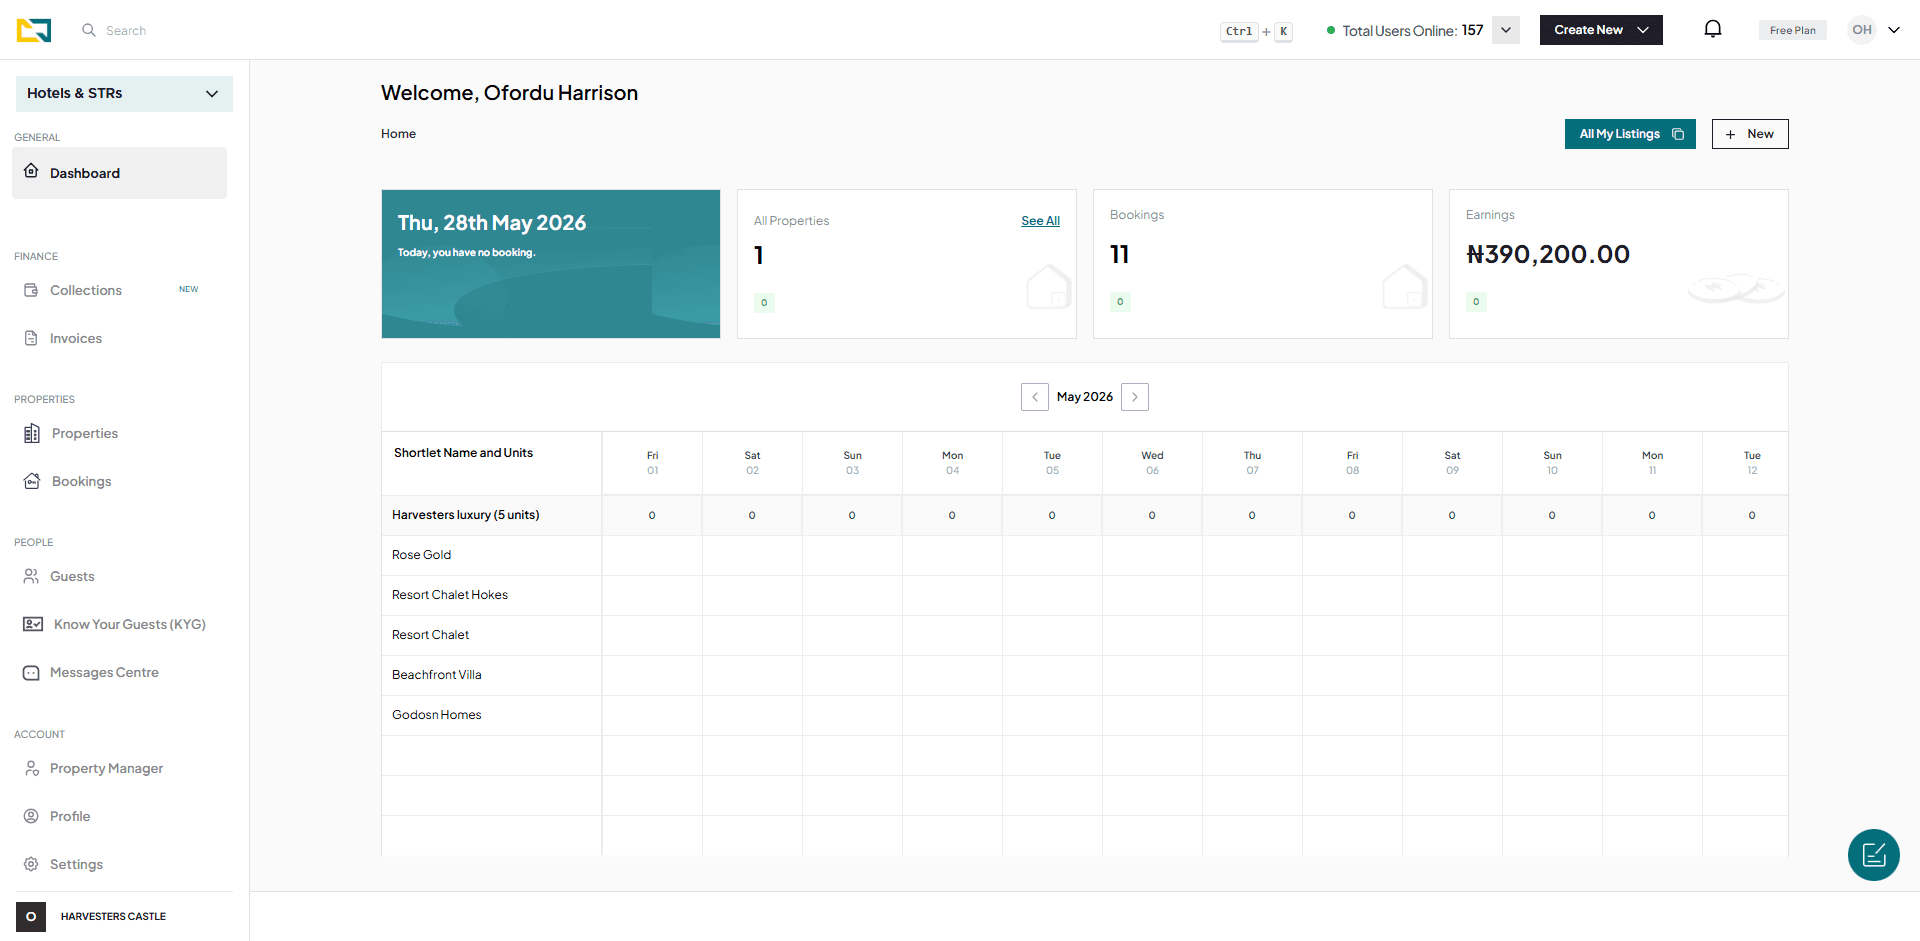Click the date banner card

(551, 264)
